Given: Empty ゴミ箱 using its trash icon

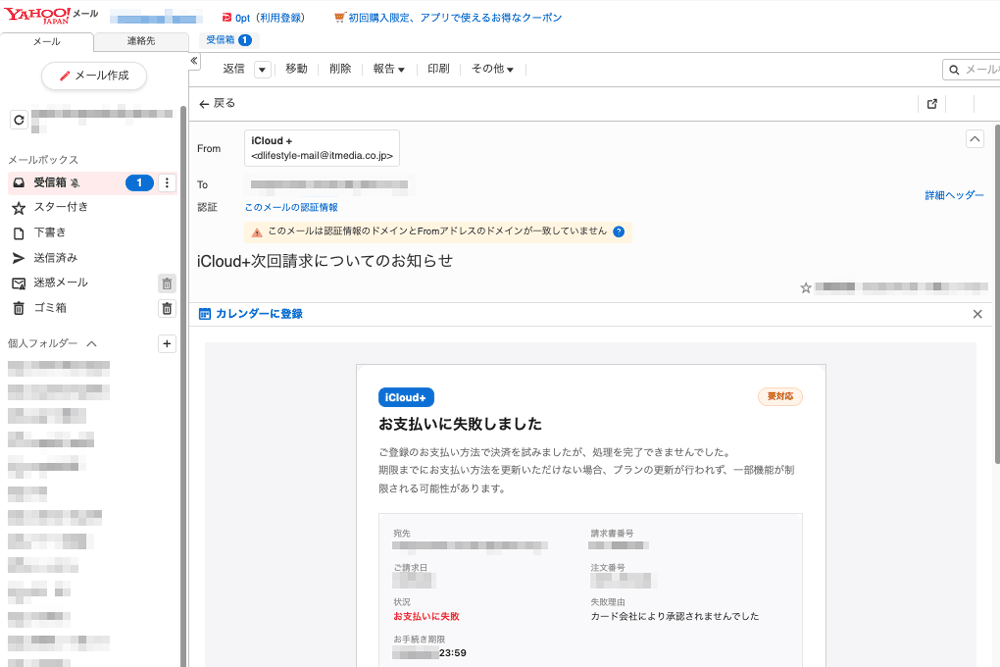Looking at the screenshot, I should (166, 308).
